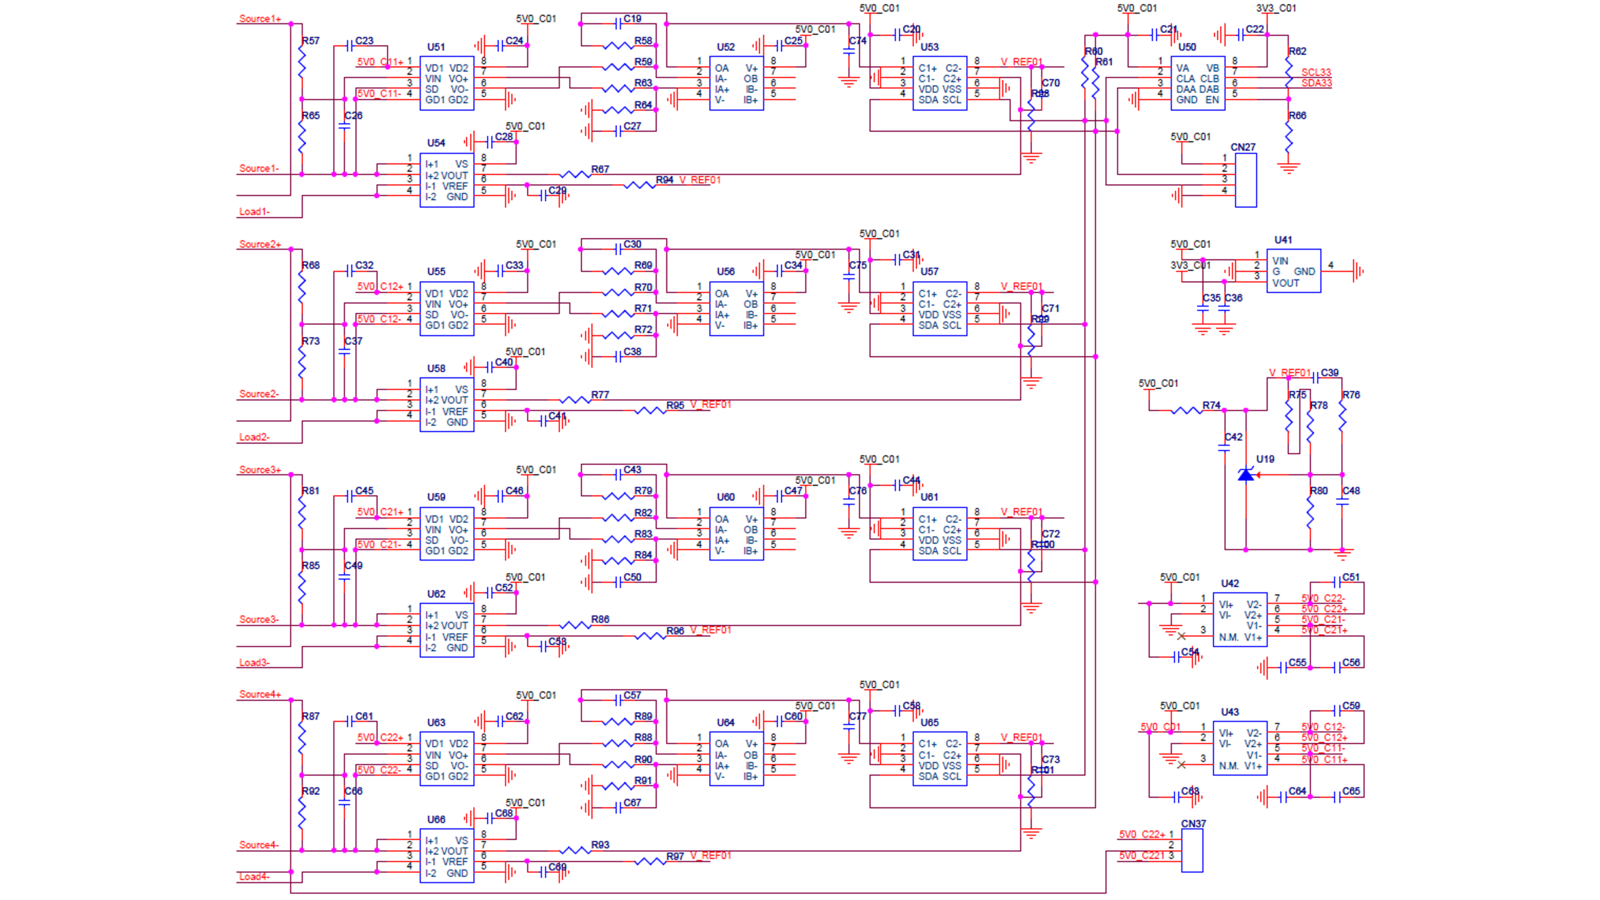Select the U62 current sensor block
Viewport: 1600px width, 900px height.
[446, 631]
